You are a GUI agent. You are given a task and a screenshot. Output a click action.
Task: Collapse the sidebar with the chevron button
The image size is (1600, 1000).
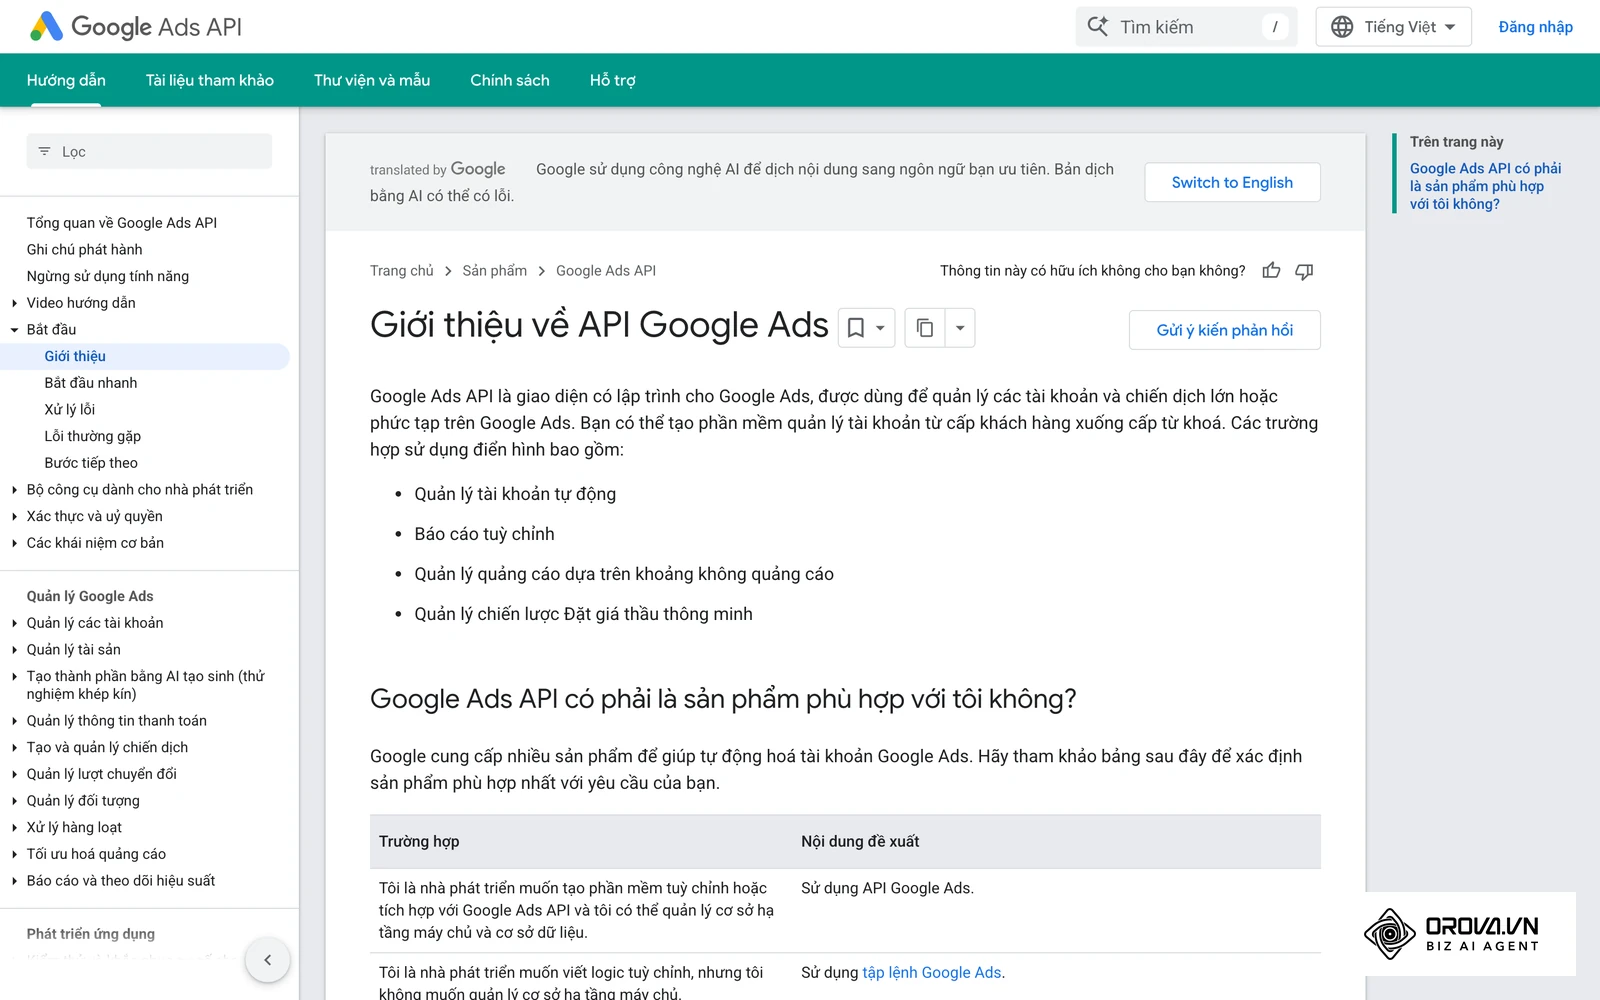point(267,960)
